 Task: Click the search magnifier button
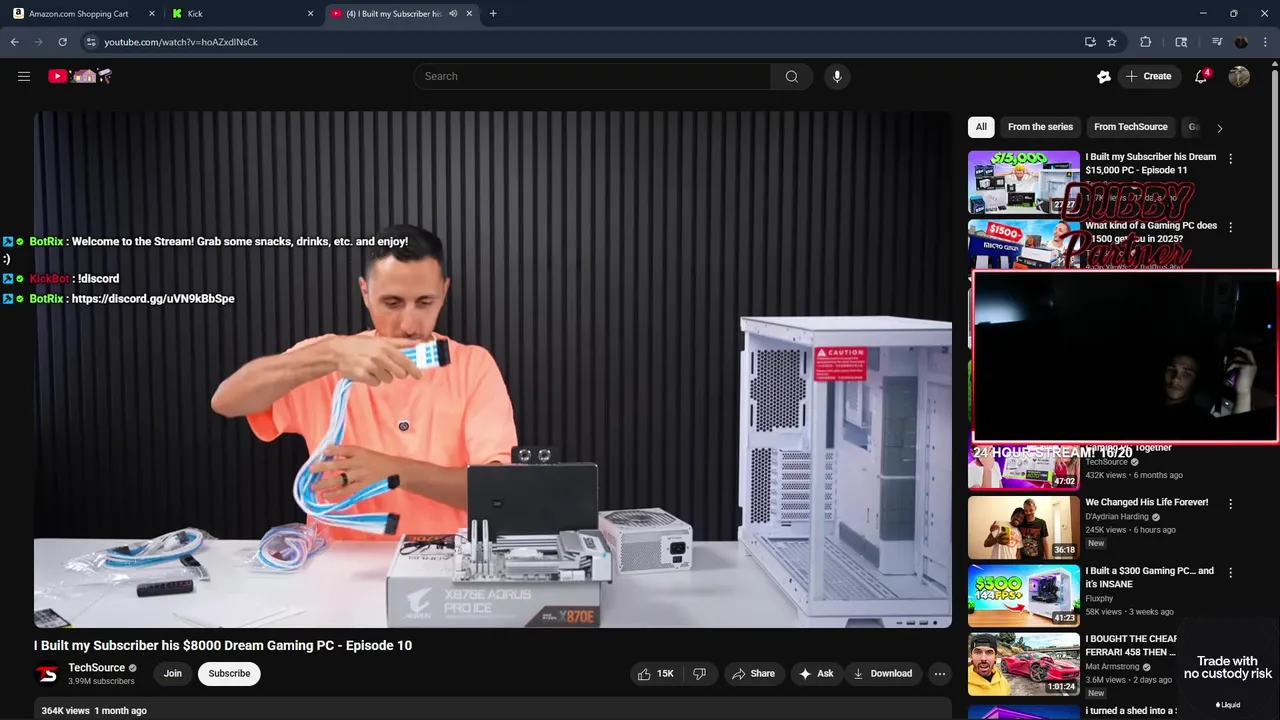pyautogui.click(x=791, y=76)
